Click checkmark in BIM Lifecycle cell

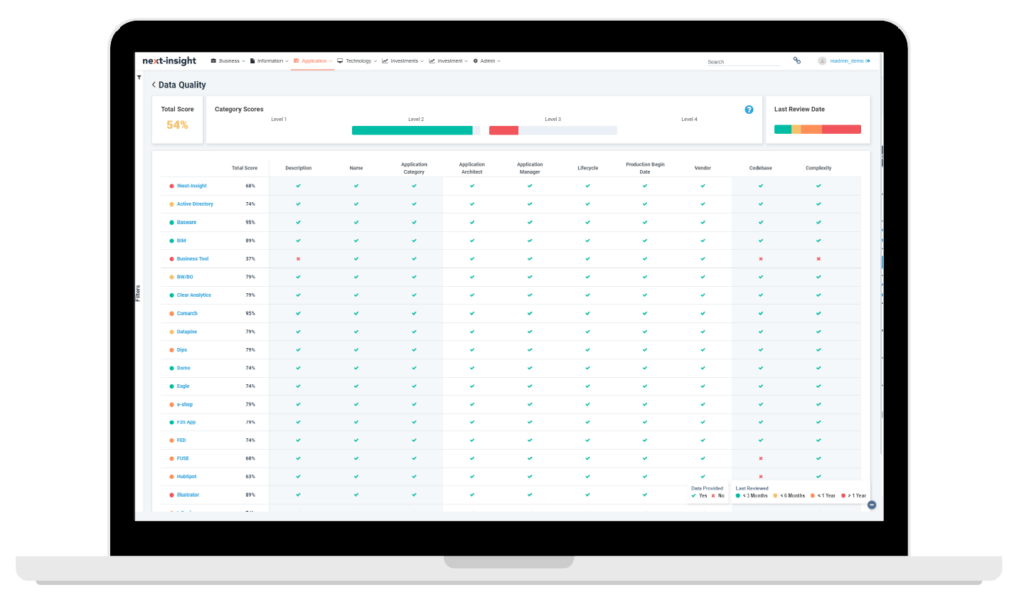point(588,240)
